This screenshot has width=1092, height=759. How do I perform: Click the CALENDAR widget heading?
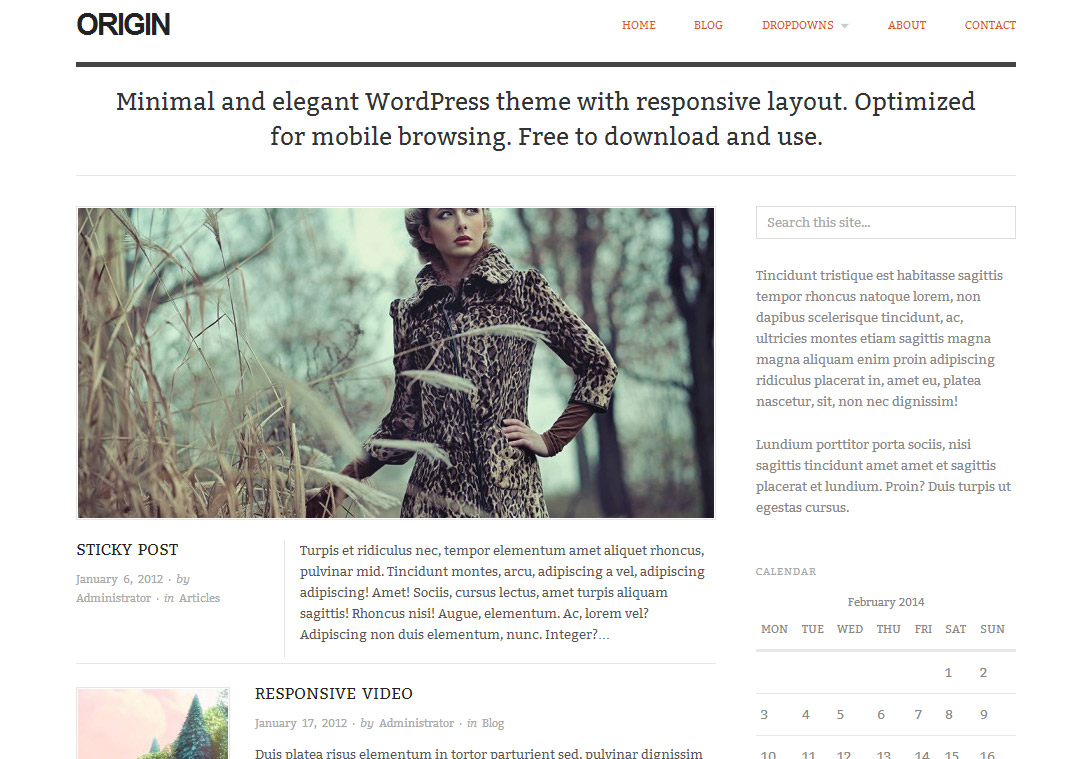point(786,572)
